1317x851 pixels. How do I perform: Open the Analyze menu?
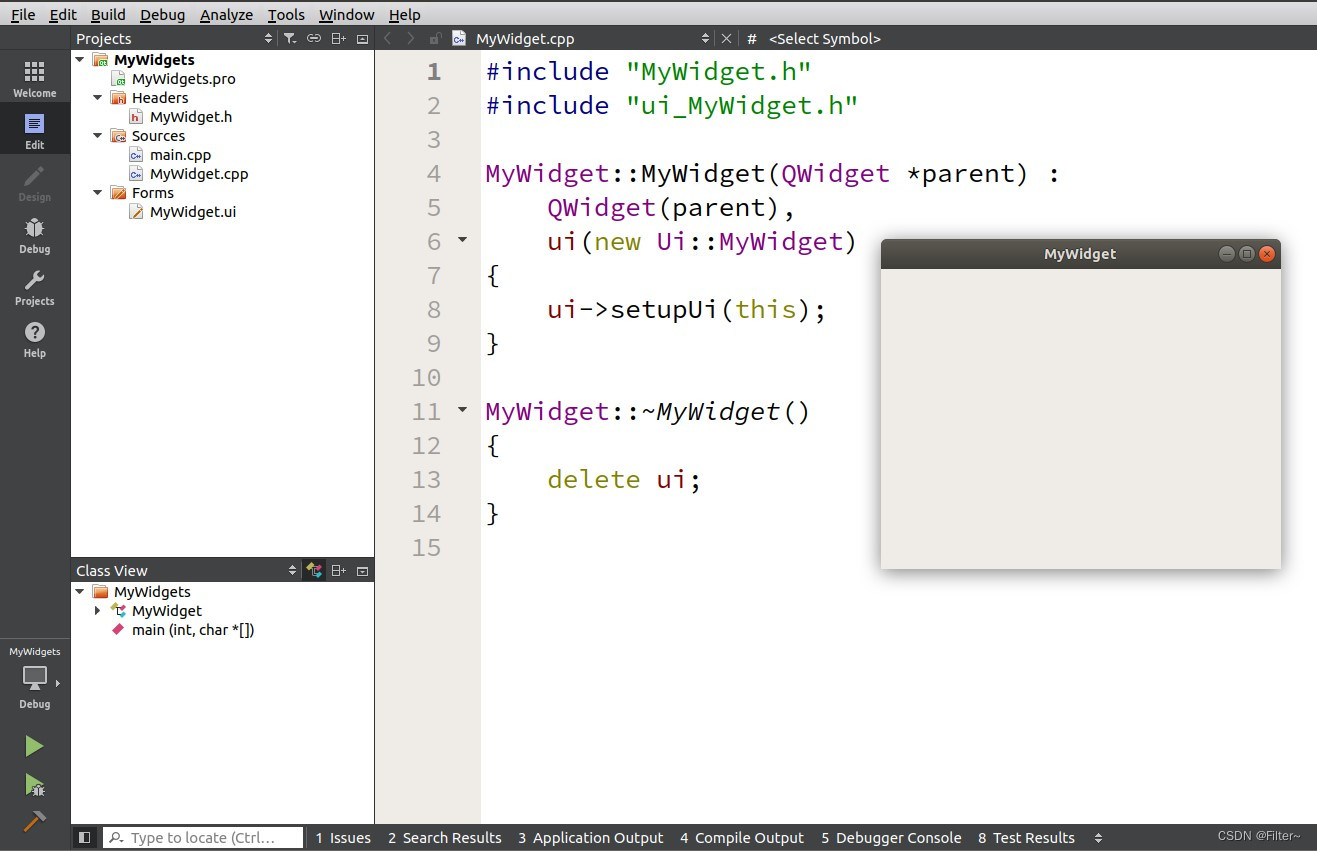227,15
